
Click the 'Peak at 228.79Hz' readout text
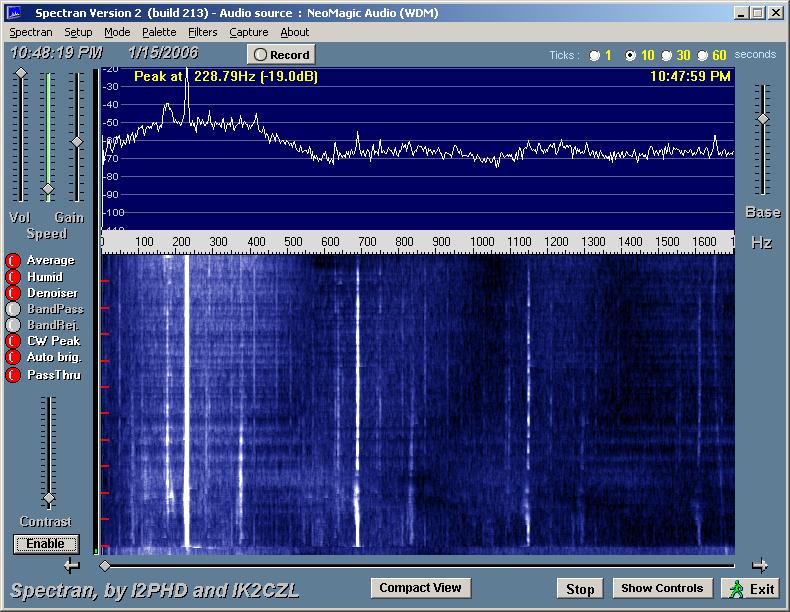(226, 77)
